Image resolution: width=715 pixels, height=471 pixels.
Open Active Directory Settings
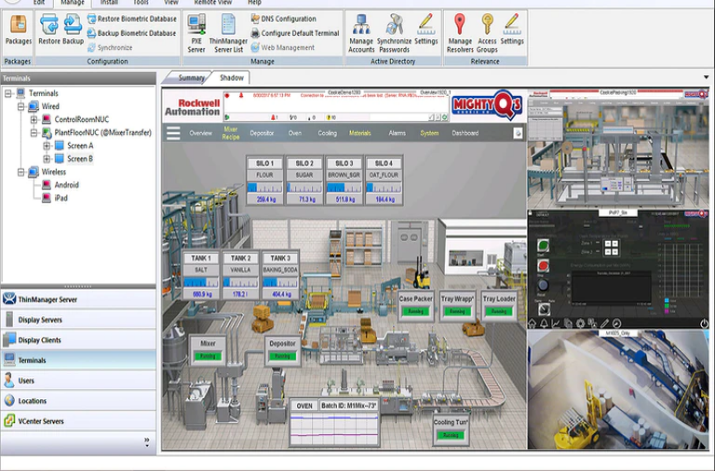tap(426, 29)
